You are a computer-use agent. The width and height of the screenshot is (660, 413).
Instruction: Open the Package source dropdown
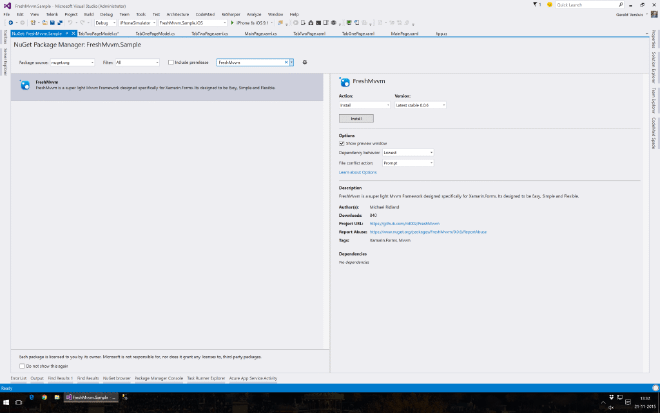pos(72,62)
